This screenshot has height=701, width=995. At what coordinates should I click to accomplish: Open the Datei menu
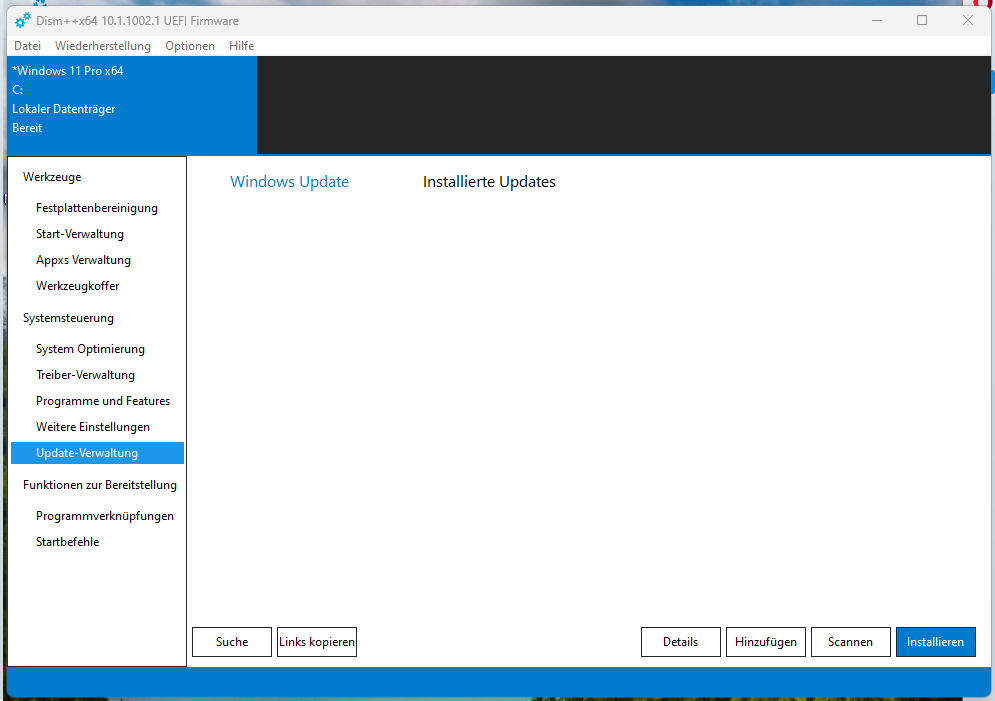pos(27,46)
